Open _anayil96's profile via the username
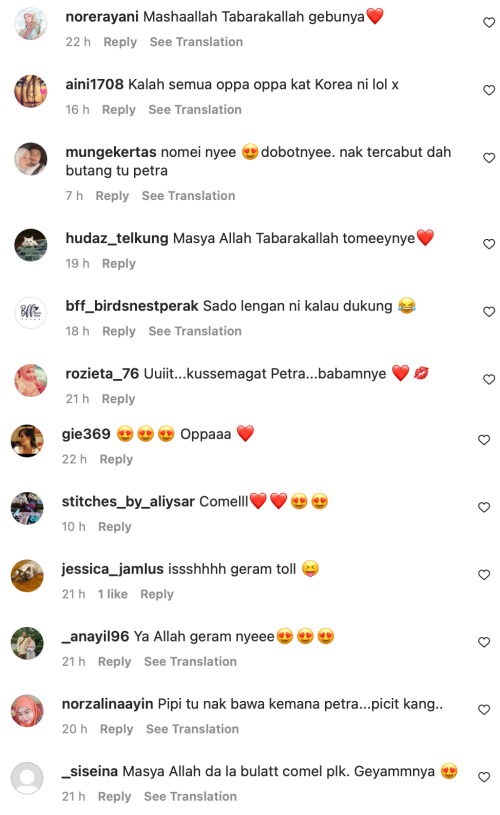 coord(96,636)
